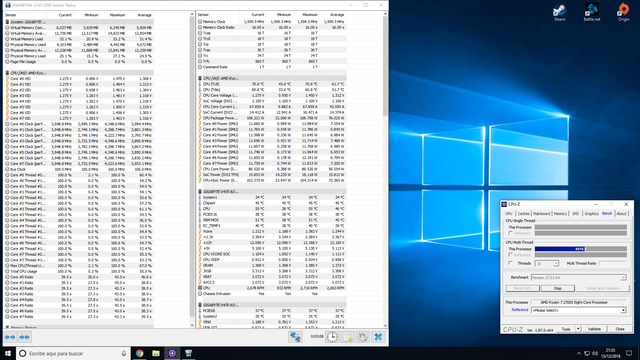Select CPU (Tctl) temperature row
This screenshot has height=360, width=640.
pyautogui.click(x=272, y=84)
